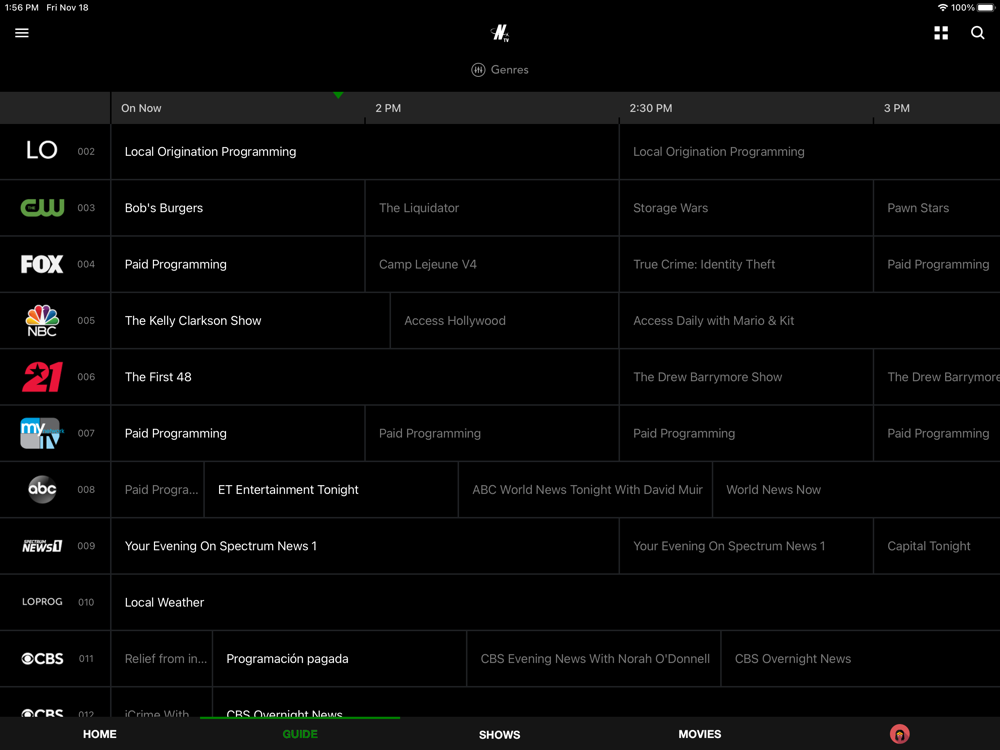Open True Crime: Identity Theft
The height and width of the screenshot is (750, 1000).
[x=746, y=264]
